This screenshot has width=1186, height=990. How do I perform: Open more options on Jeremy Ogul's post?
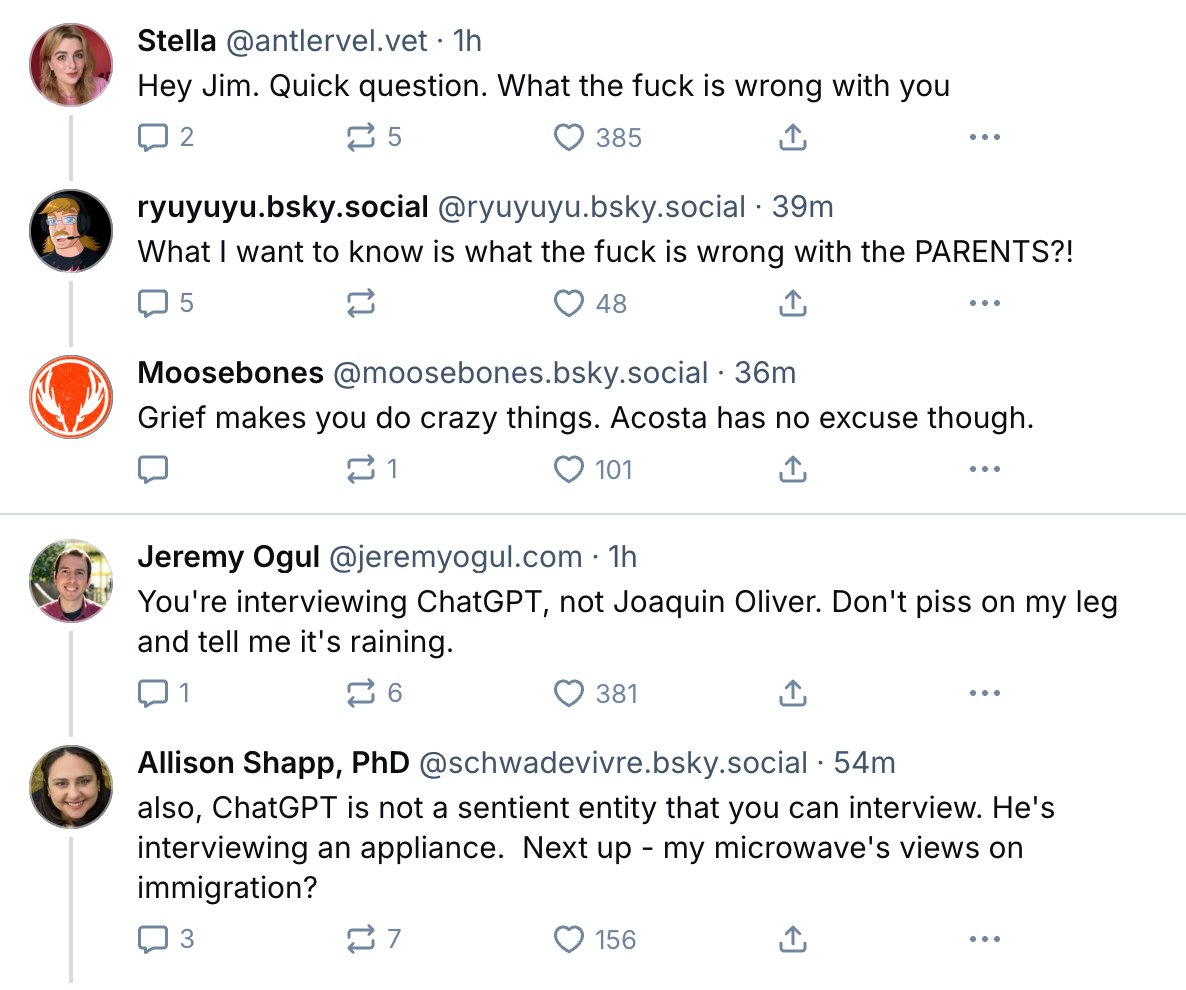point(985,692)
